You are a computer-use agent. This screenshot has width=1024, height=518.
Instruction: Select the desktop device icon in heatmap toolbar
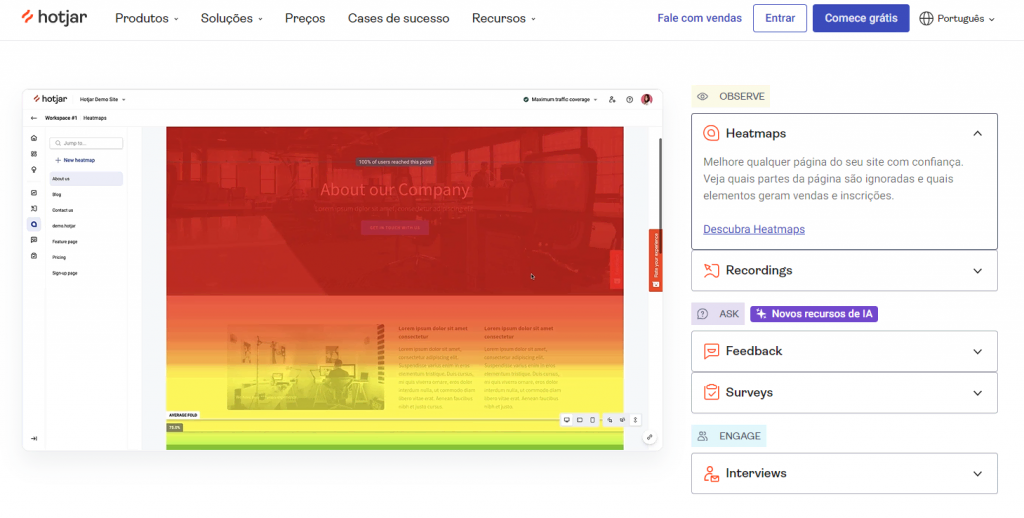tap(567, 420)
